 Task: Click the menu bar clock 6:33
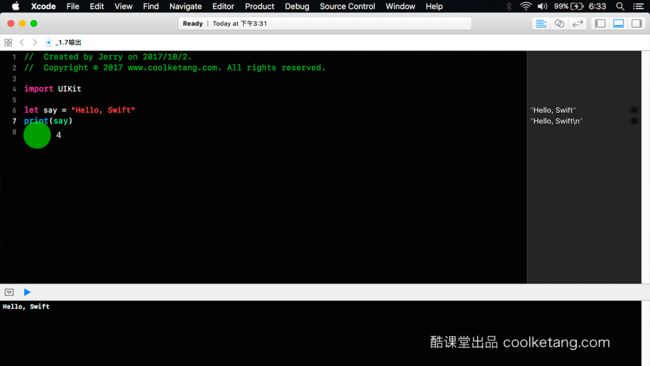597,6
